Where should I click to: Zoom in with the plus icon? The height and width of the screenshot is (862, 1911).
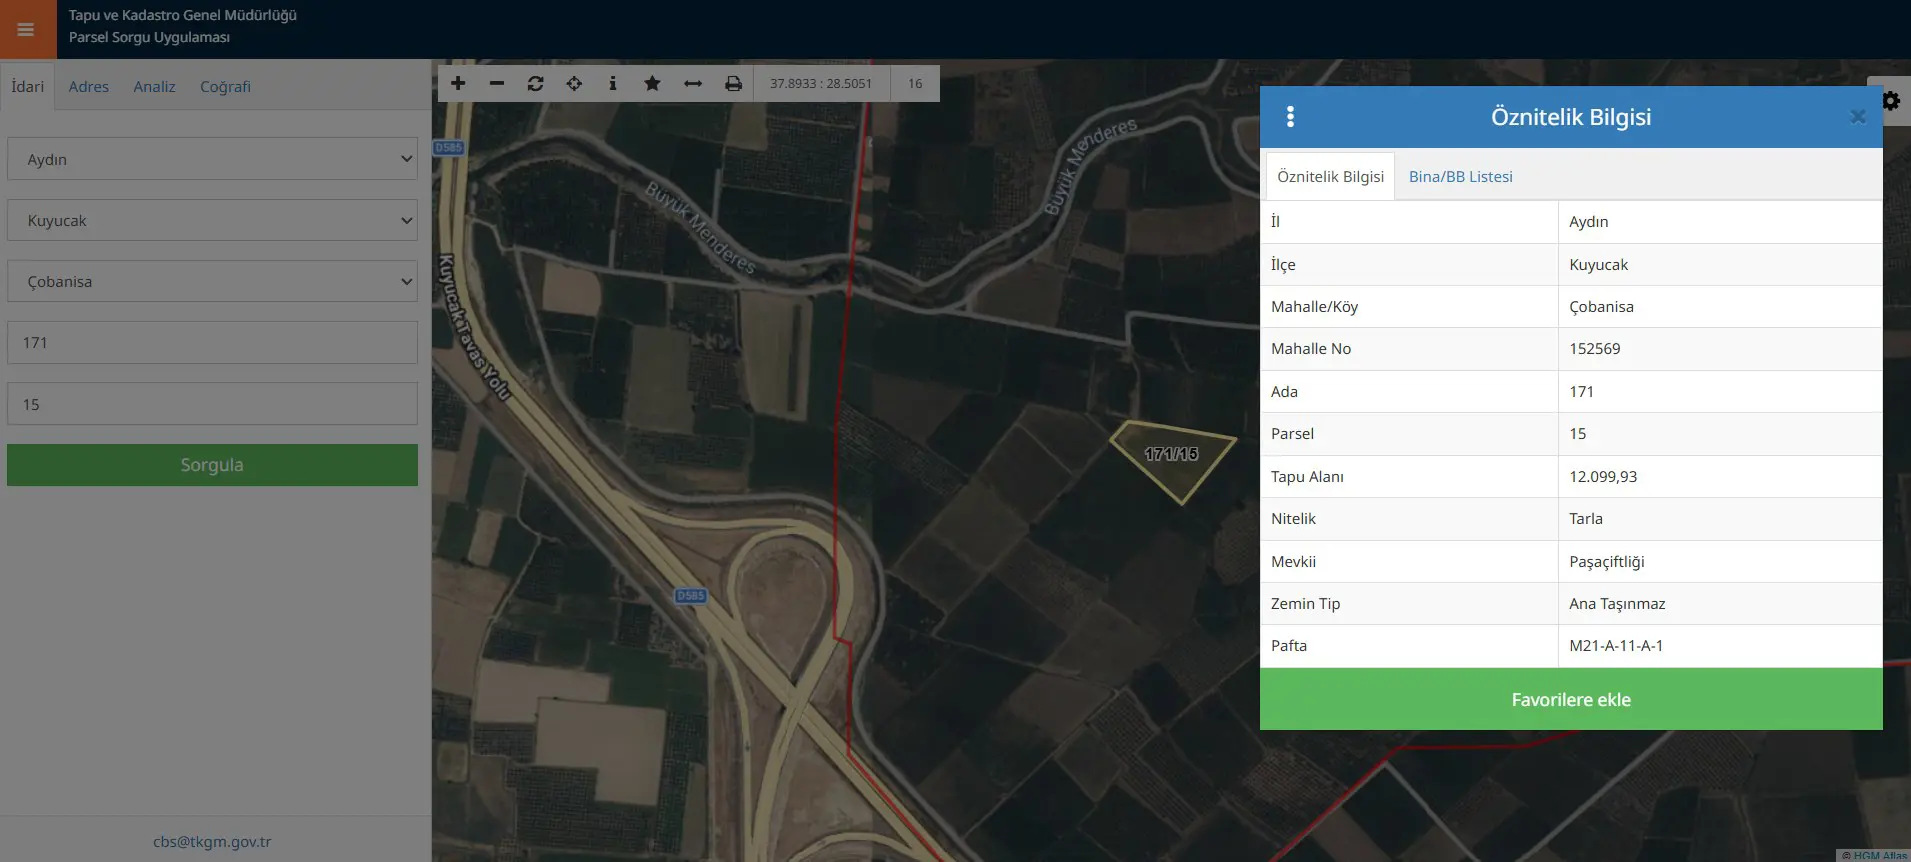pyautogui.click(x=458, y=84)
